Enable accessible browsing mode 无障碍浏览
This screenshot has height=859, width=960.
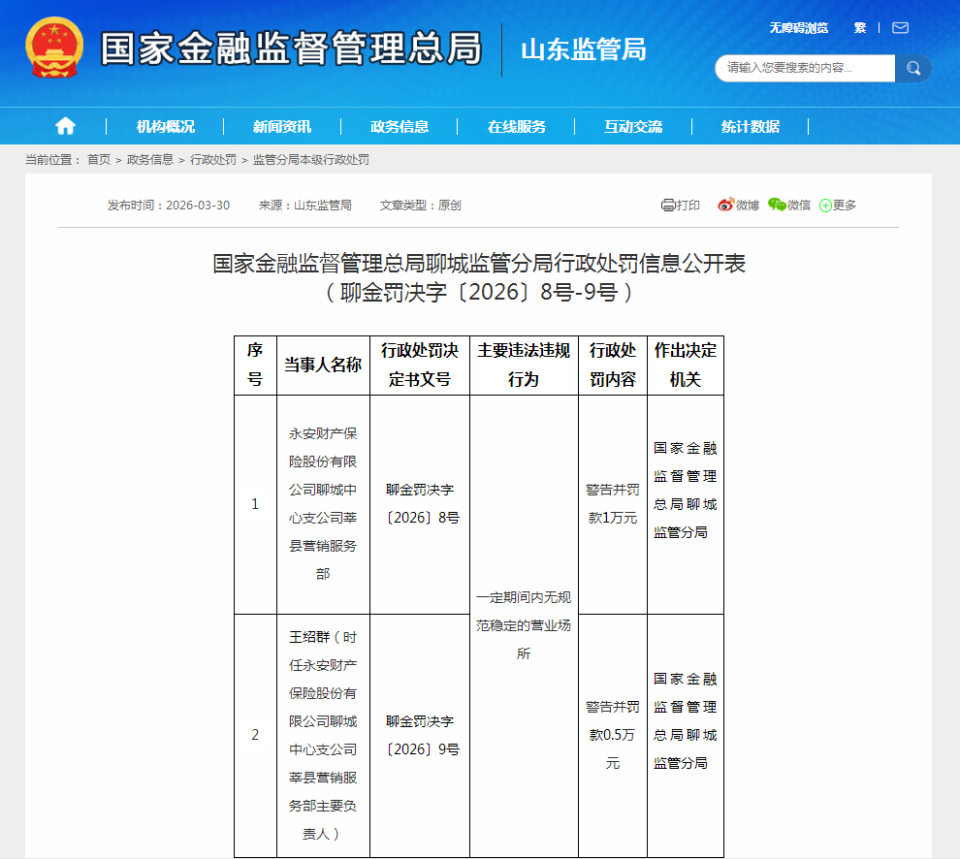point(800,28)
